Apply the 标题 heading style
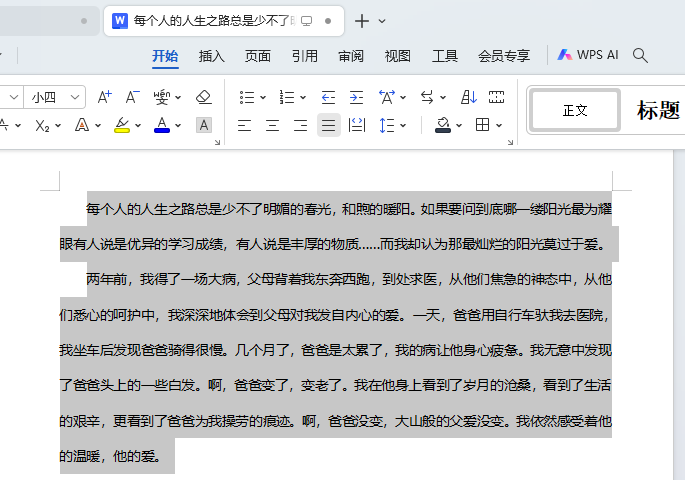Screen dimensions: 685x480 pos(658,111)
